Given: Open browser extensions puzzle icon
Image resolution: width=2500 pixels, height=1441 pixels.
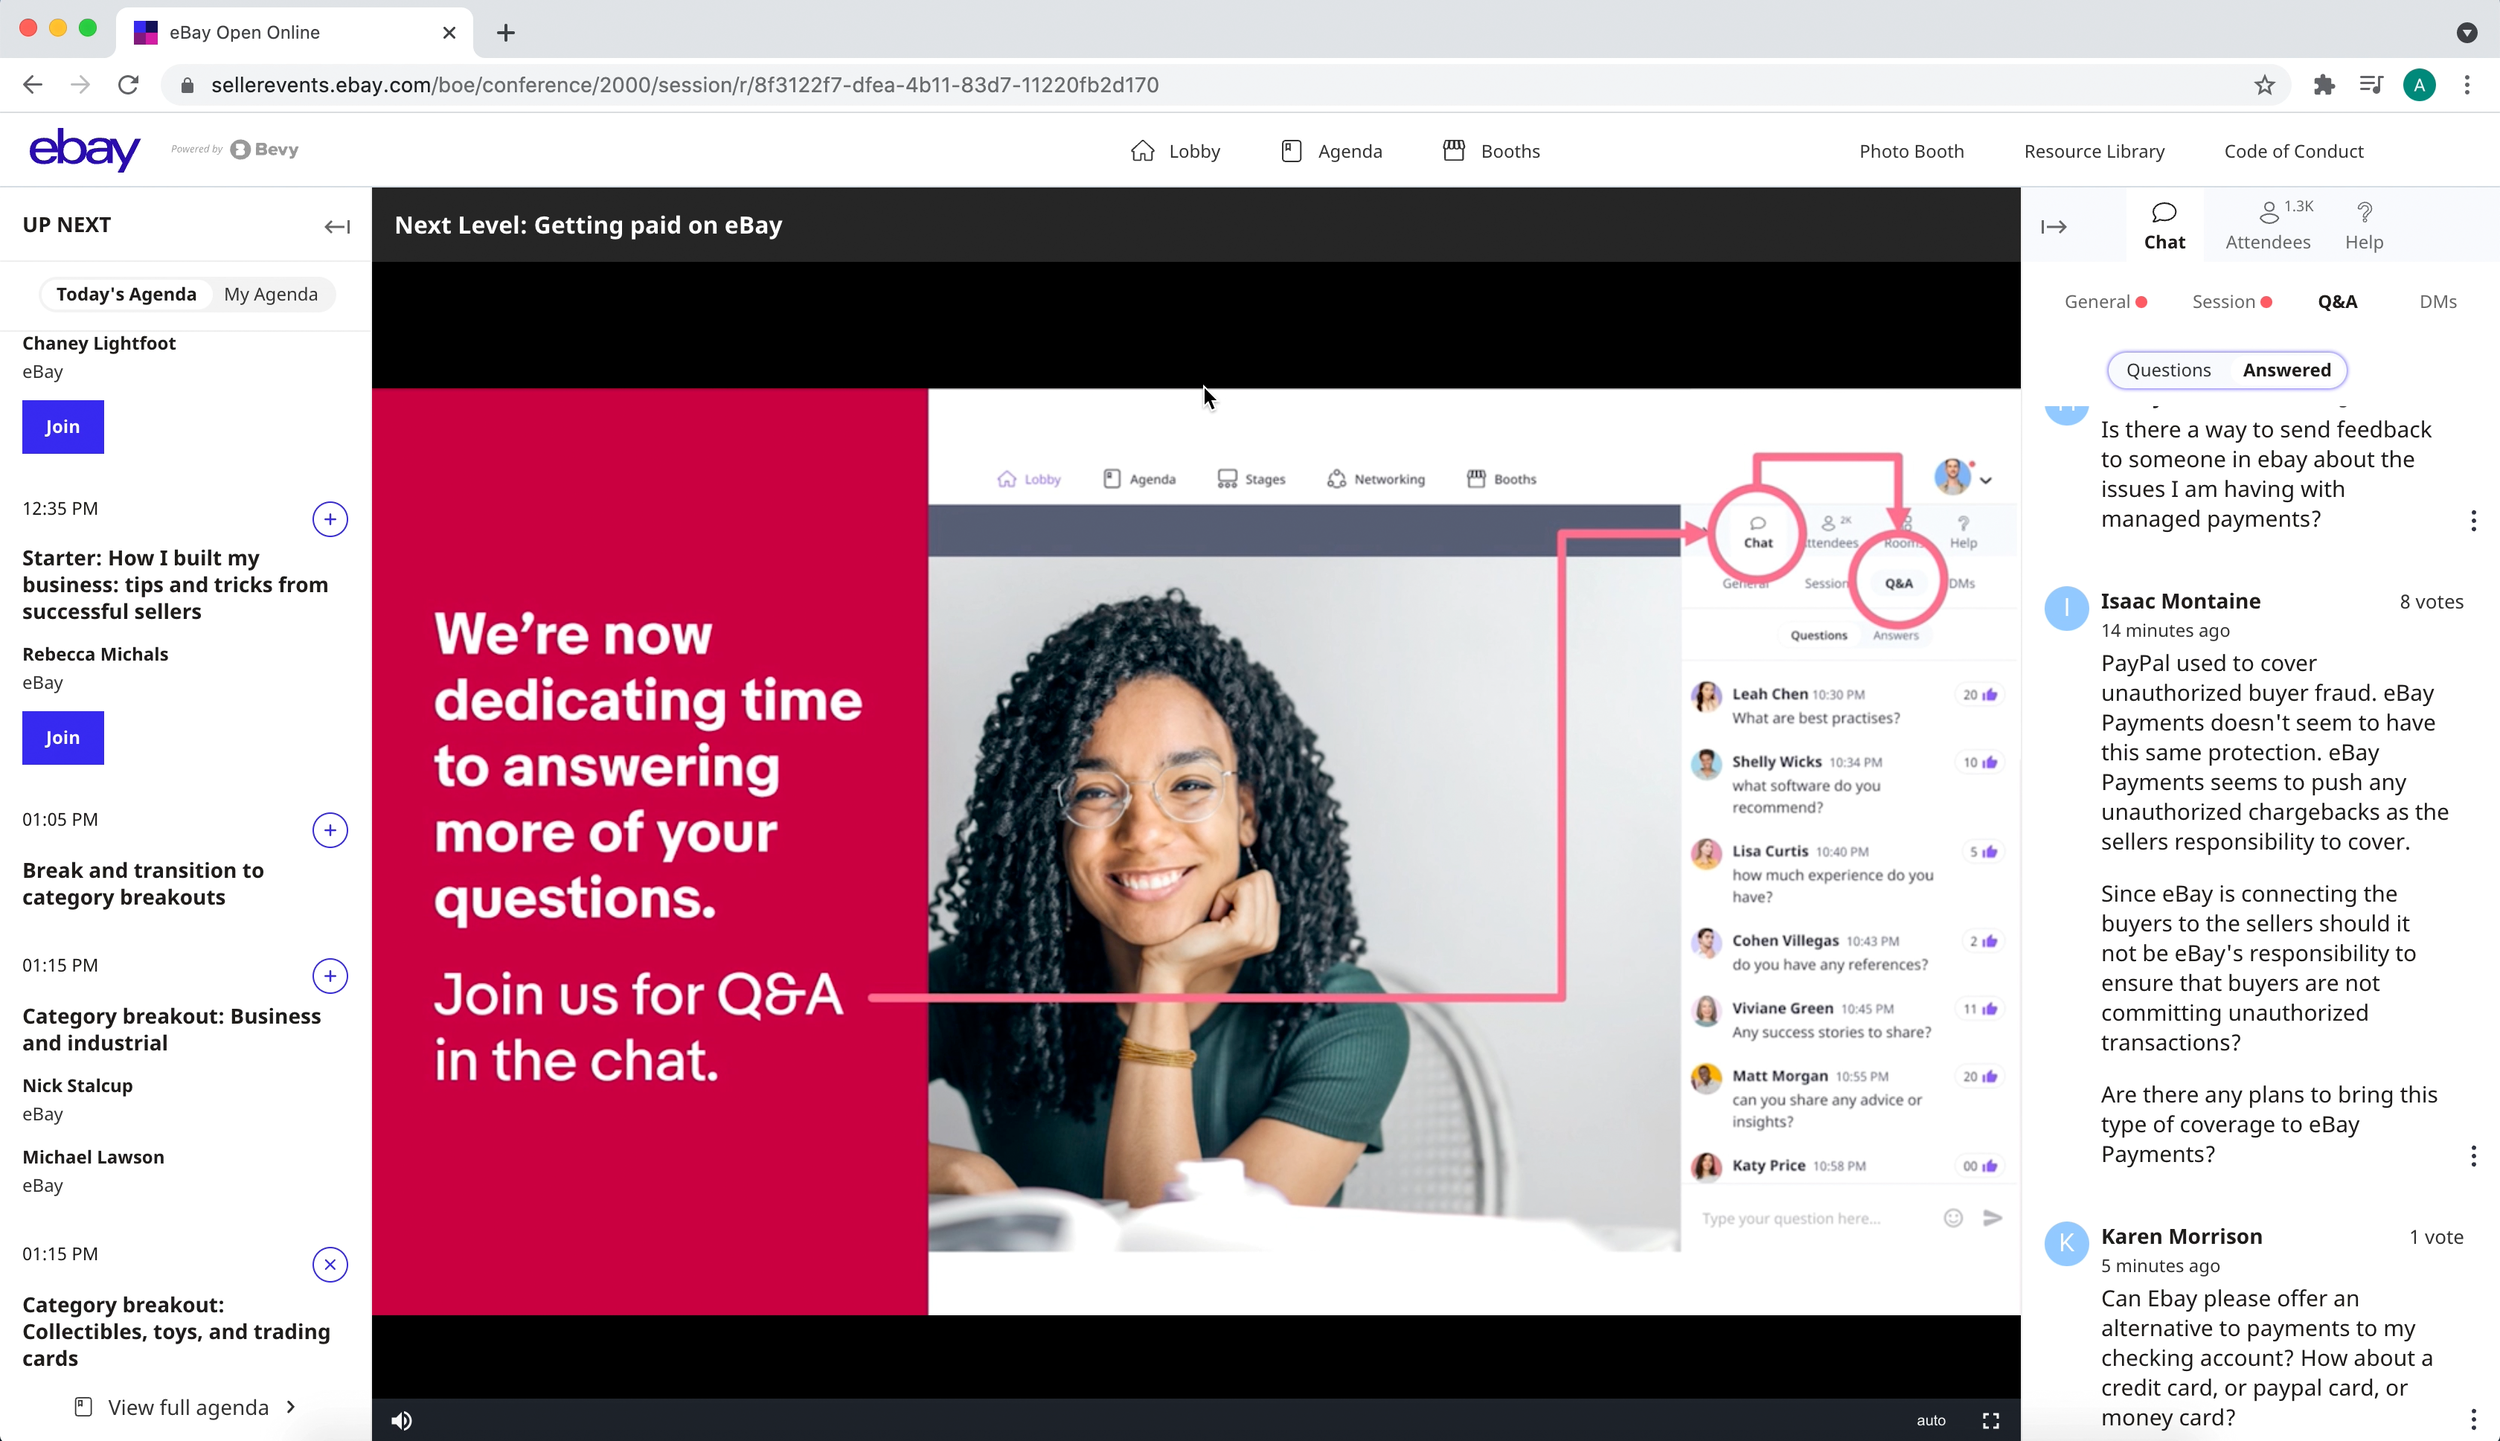Looking at the screenshot, I should [x=2323, y=85].
